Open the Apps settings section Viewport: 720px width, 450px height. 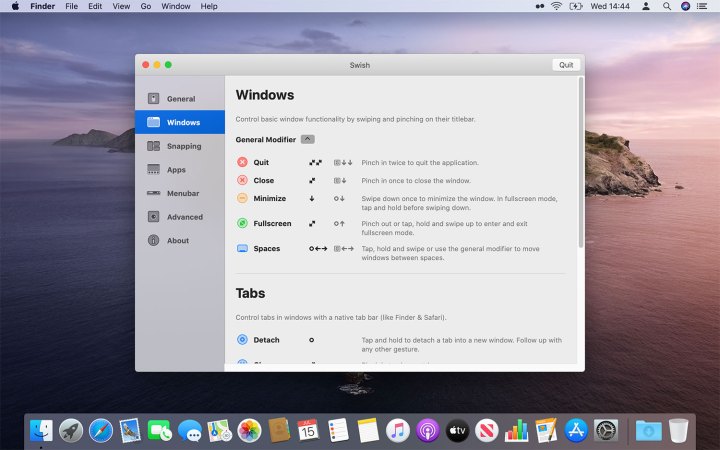click(x=175, y=170)
